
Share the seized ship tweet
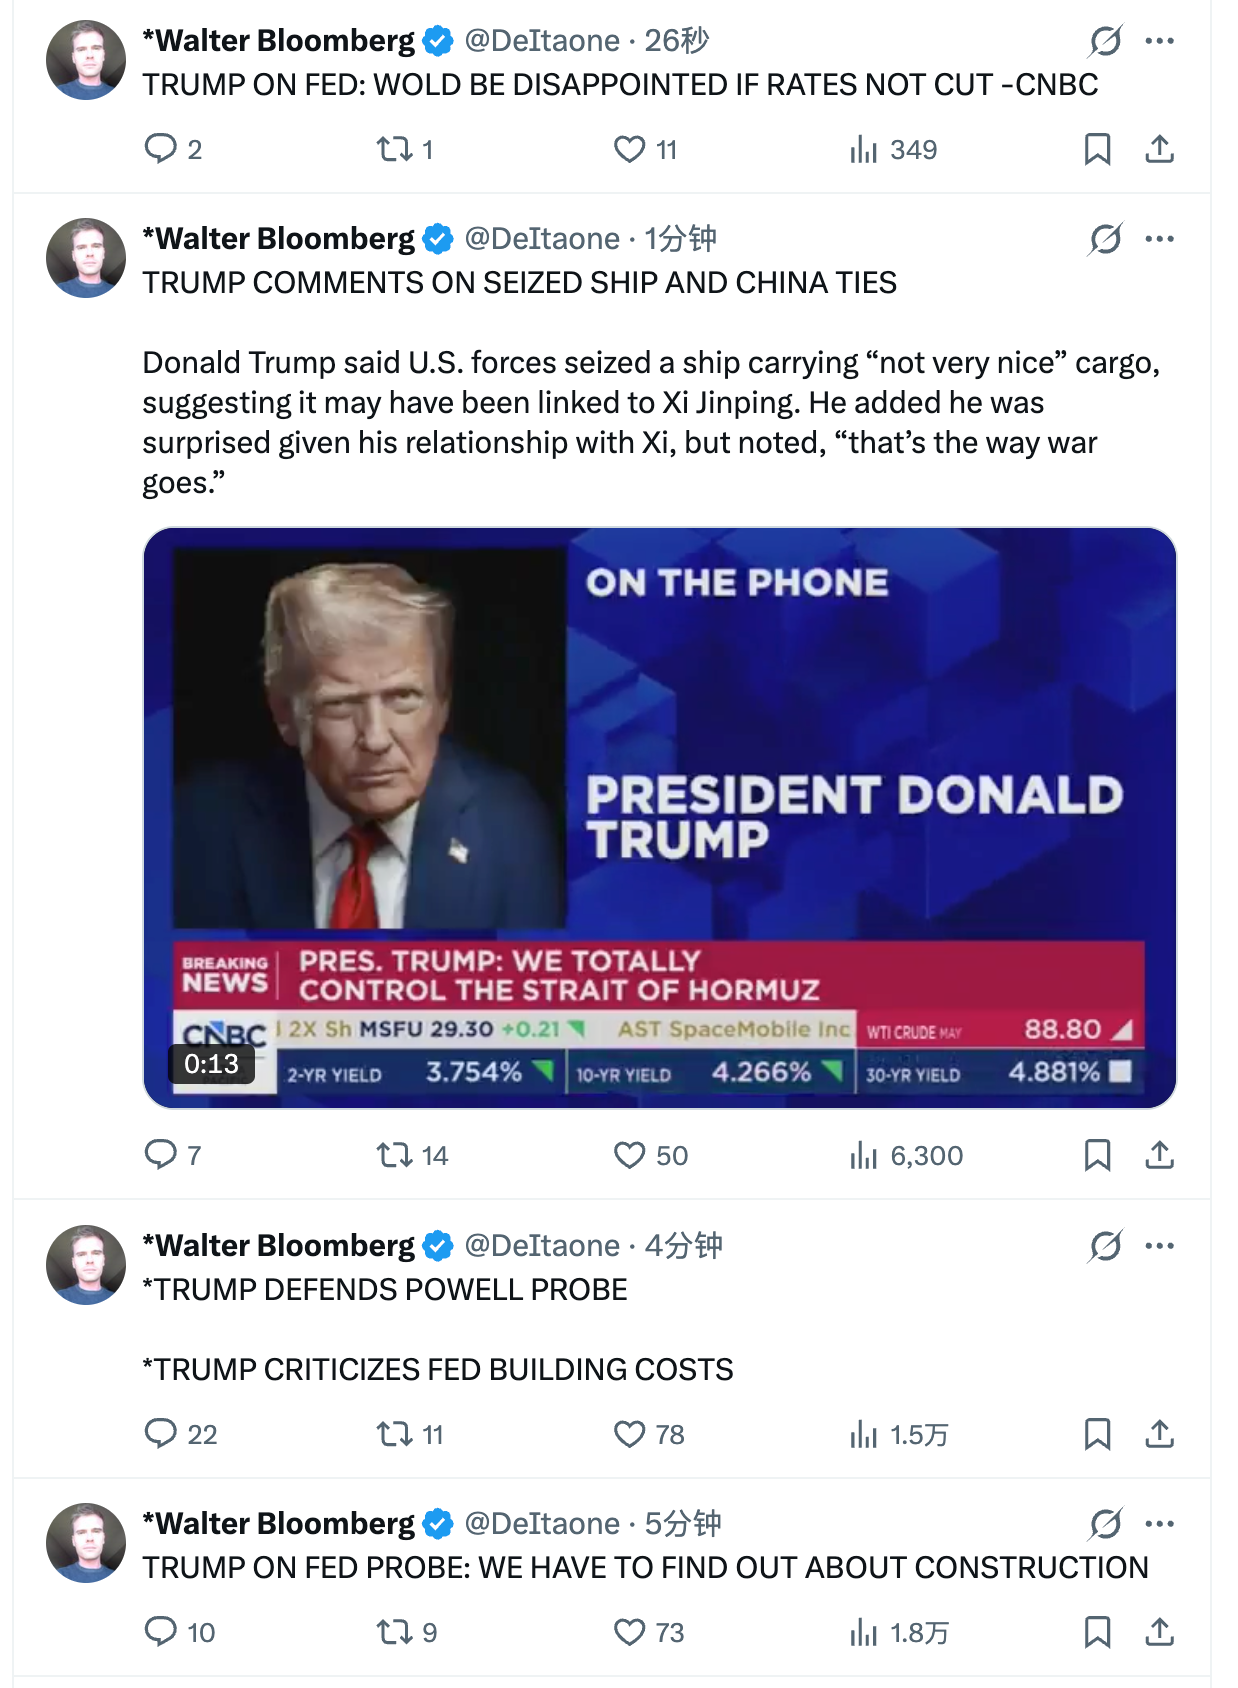pos(1159,1155)
